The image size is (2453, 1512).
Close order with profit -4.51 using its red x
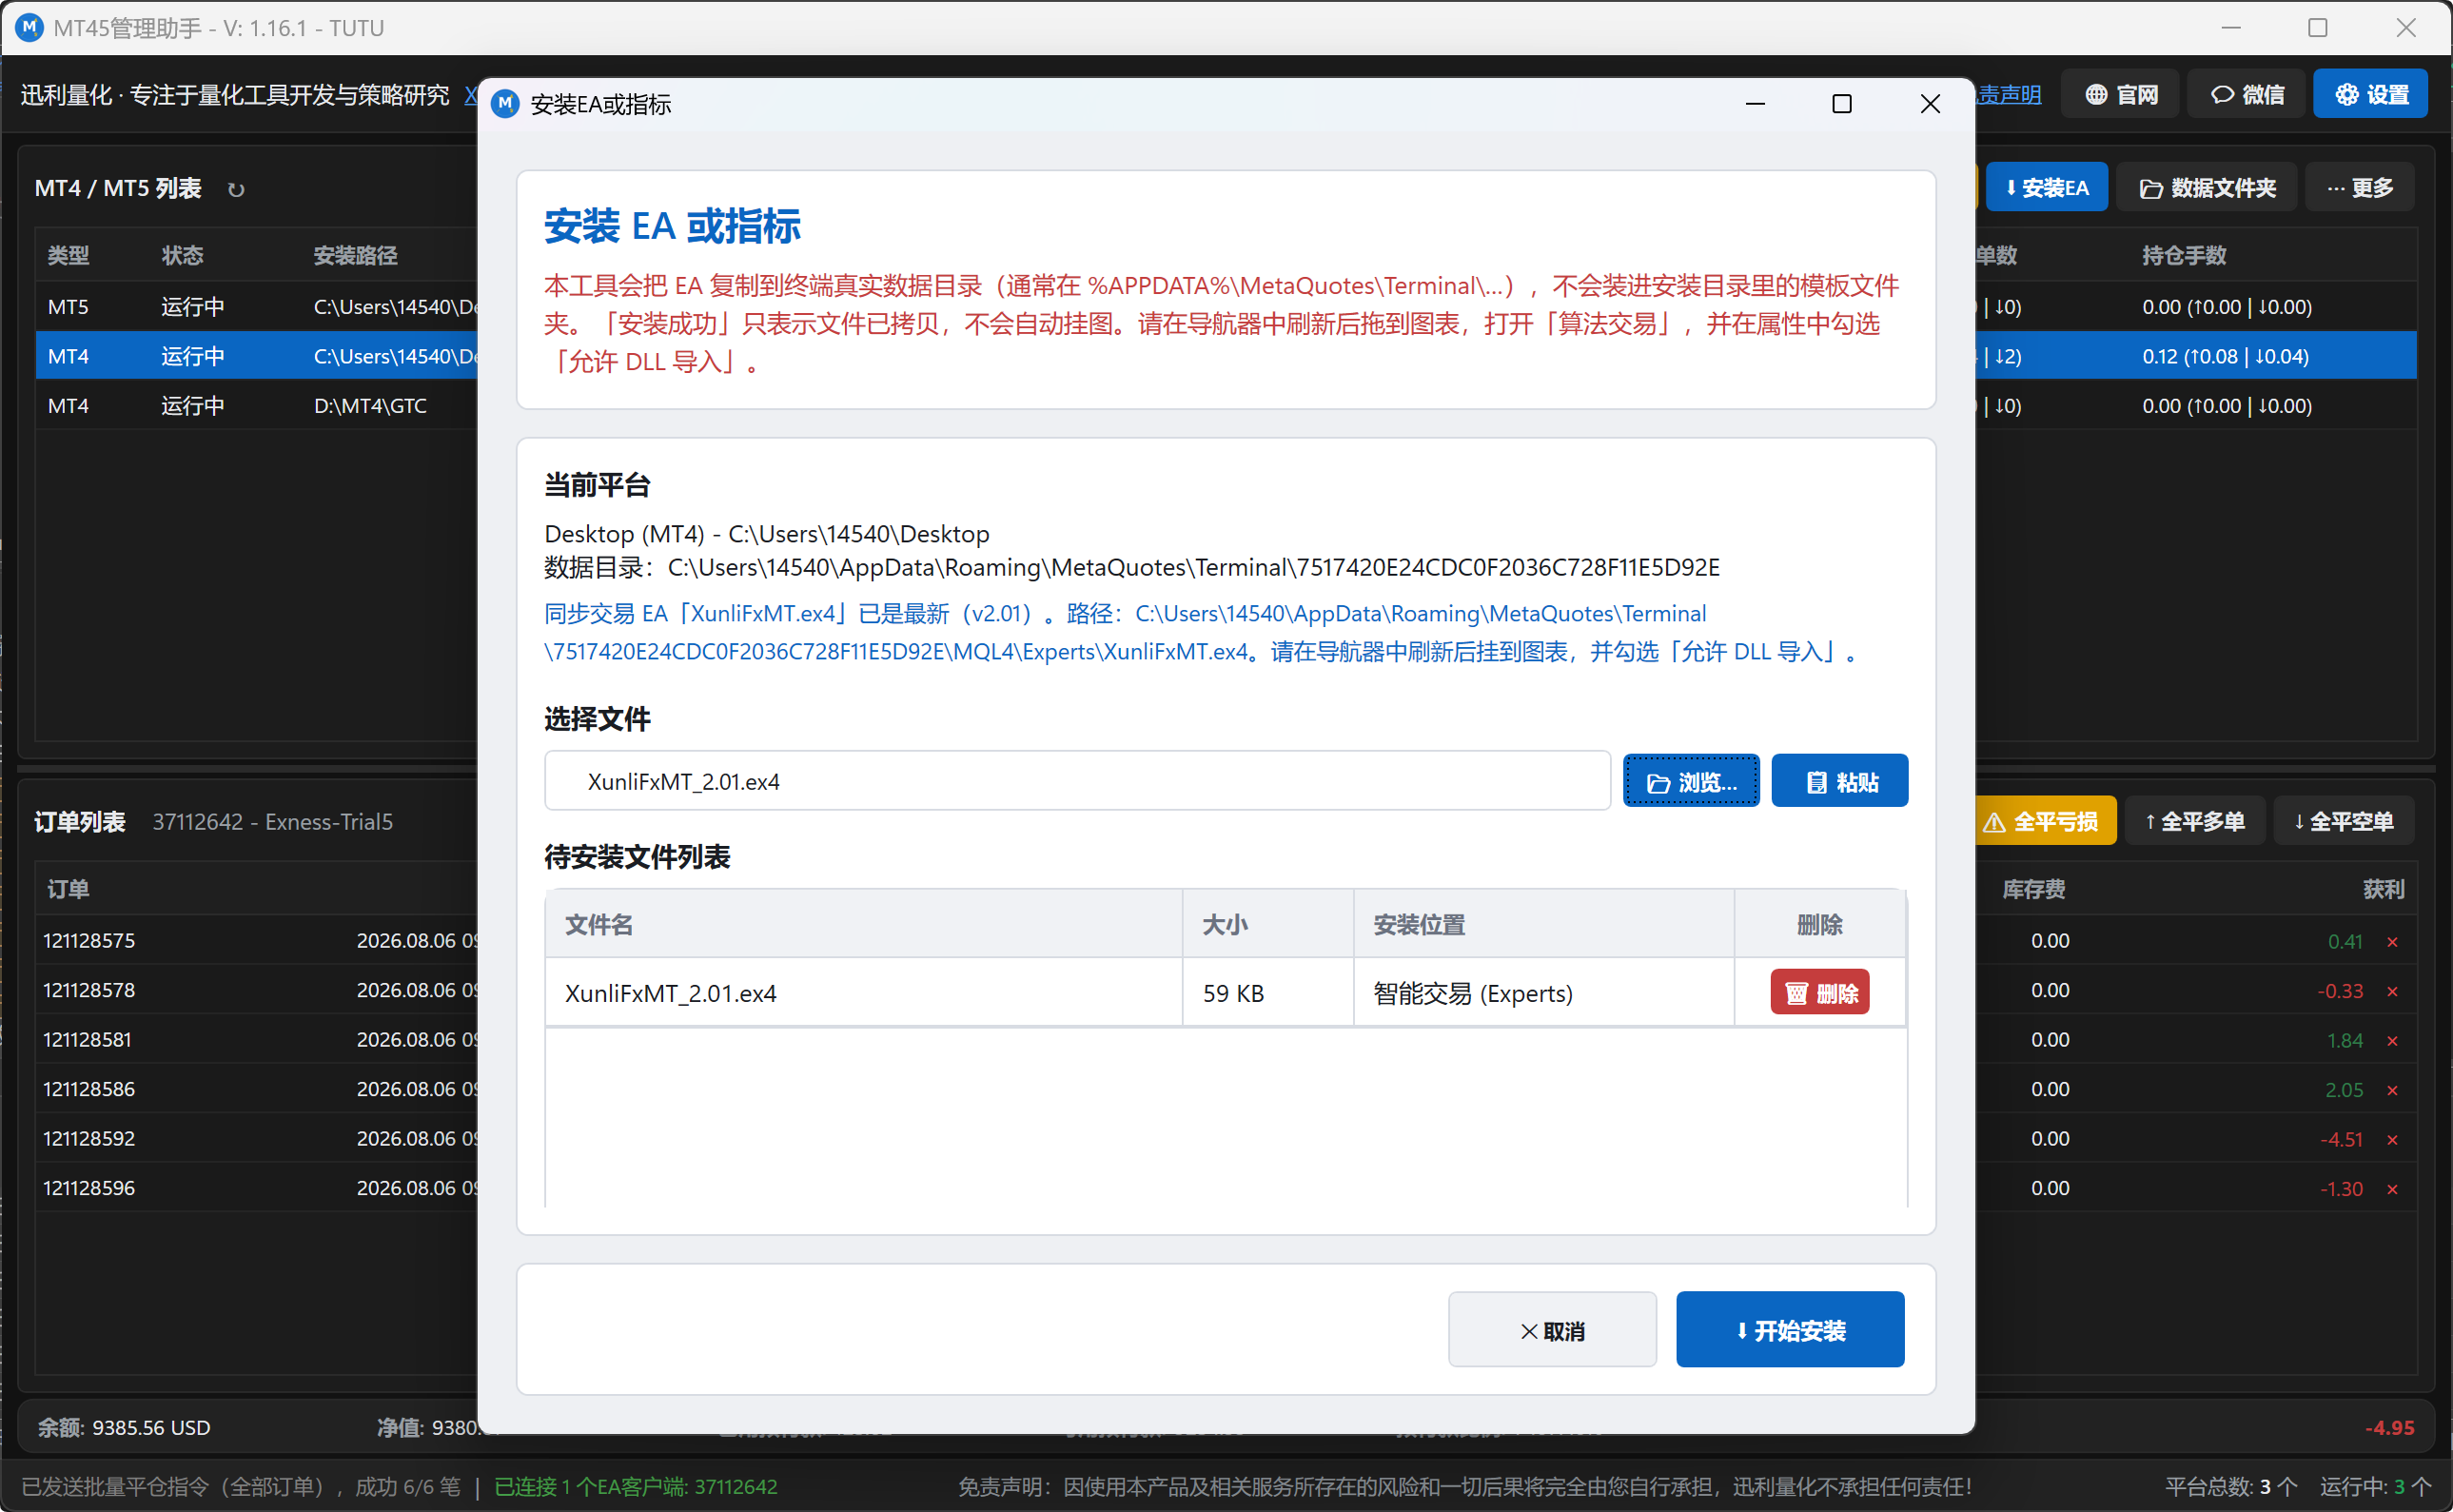tap(2393, 1140)
